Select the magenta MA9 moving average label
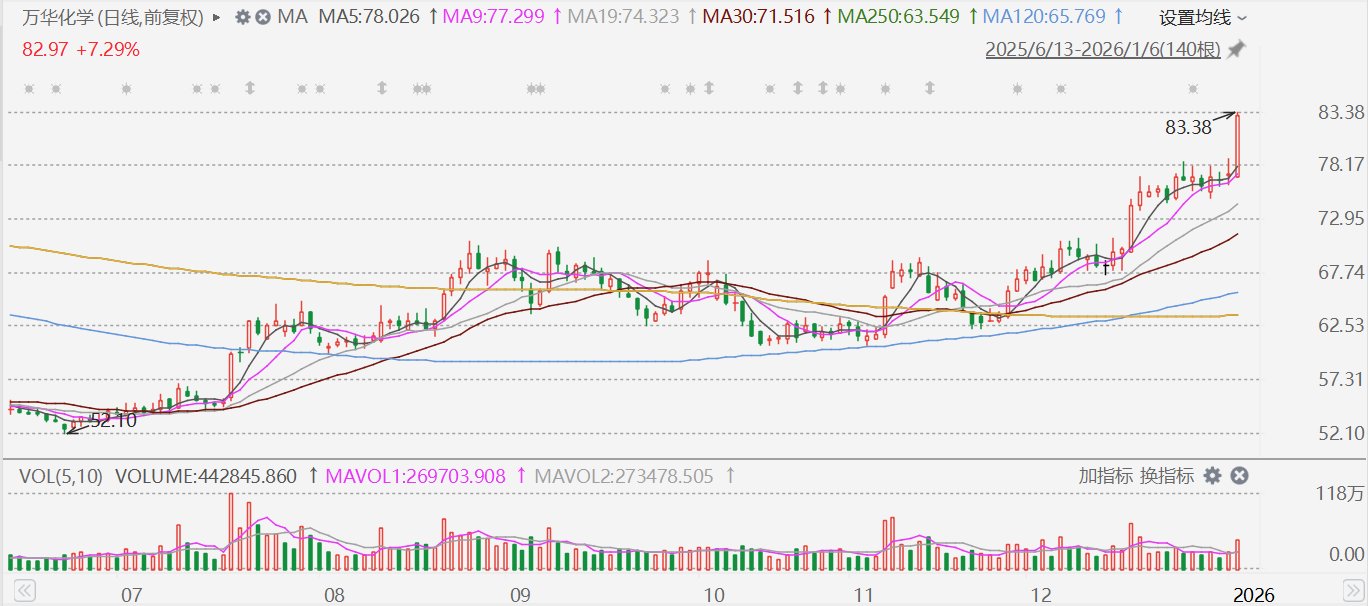 pos(494,17)
